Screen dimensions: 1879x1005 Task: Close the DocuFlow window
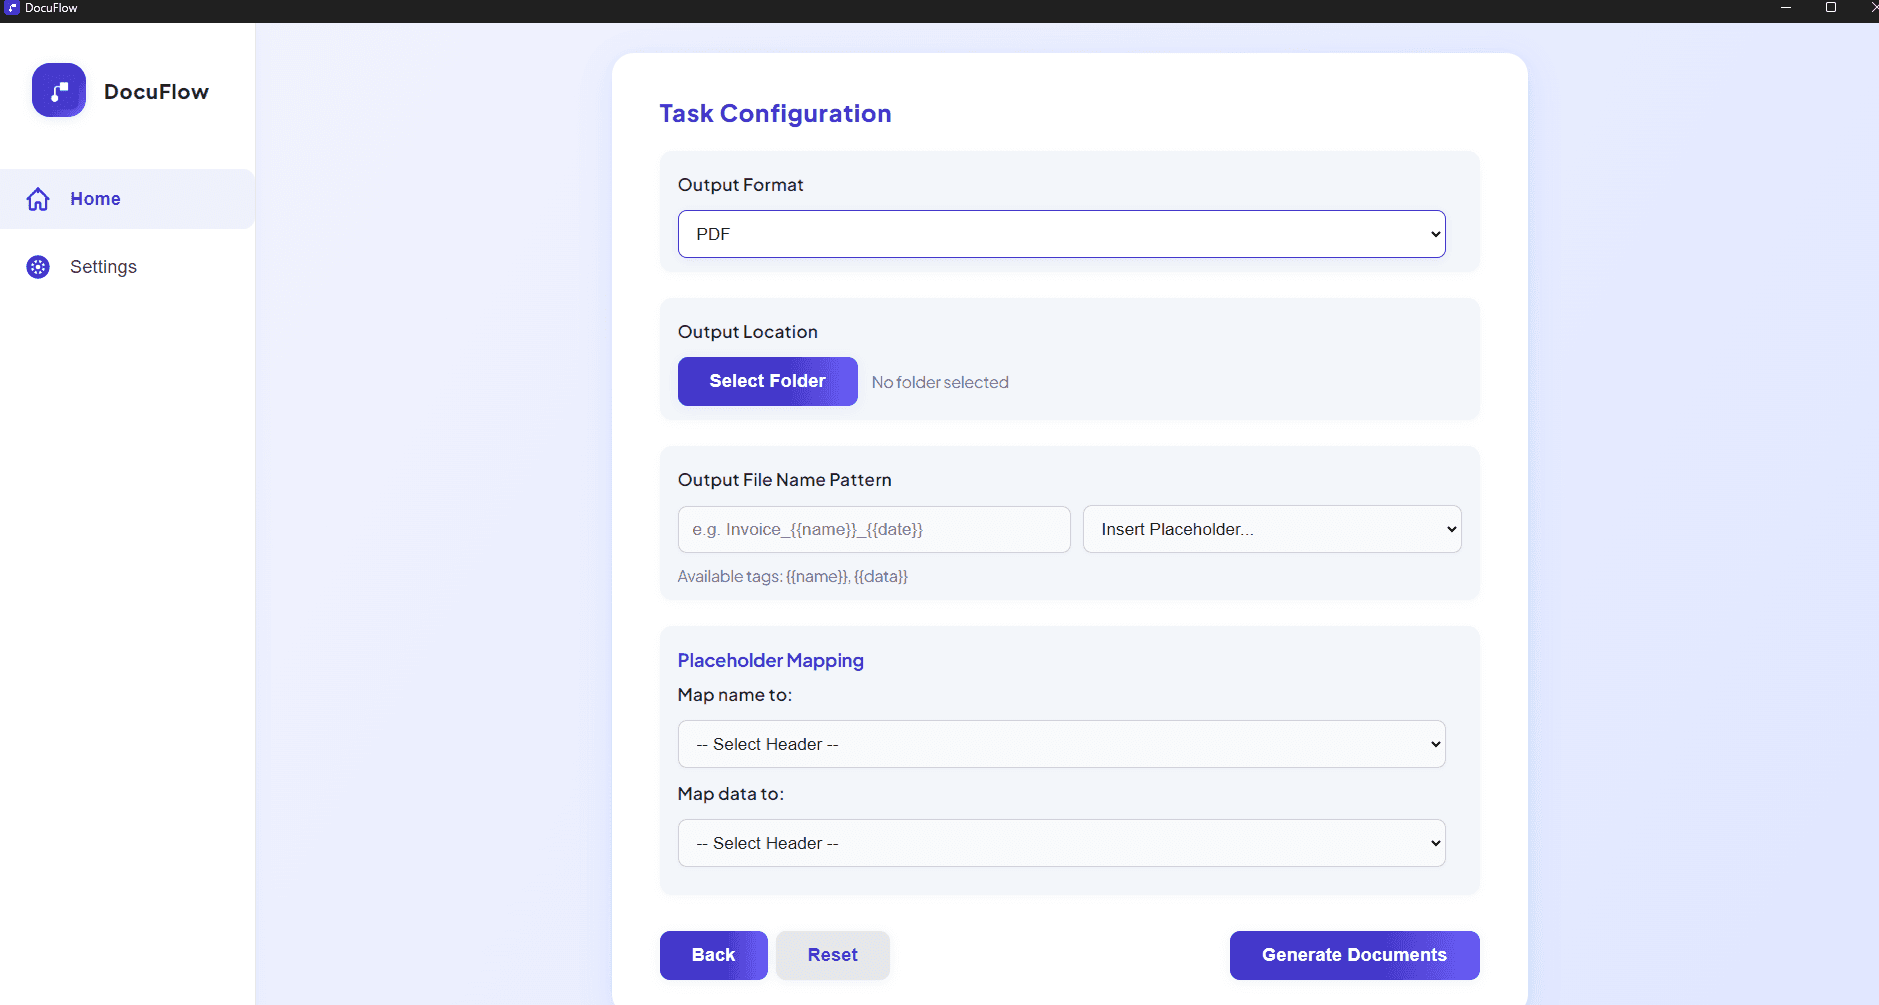[1873, 8]
